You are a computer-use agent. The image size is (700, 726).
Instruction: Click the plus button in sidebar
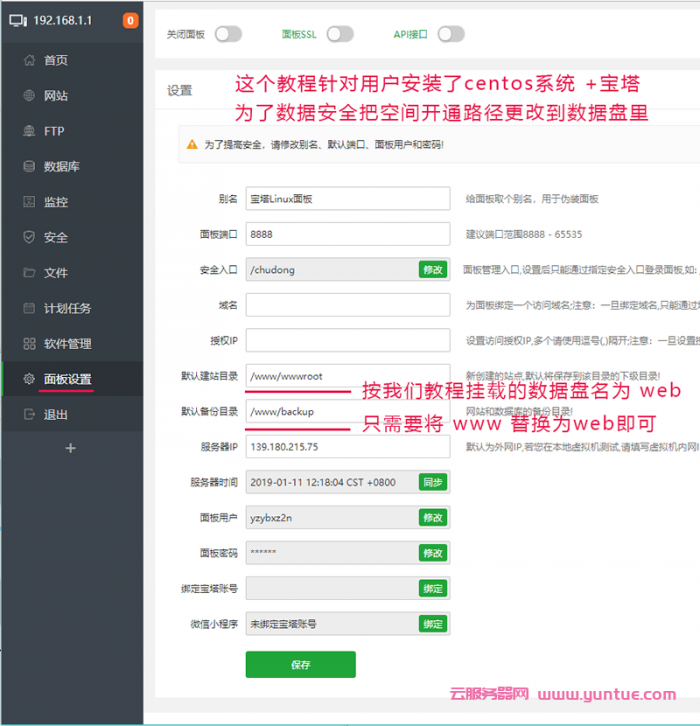click(70, 448)
